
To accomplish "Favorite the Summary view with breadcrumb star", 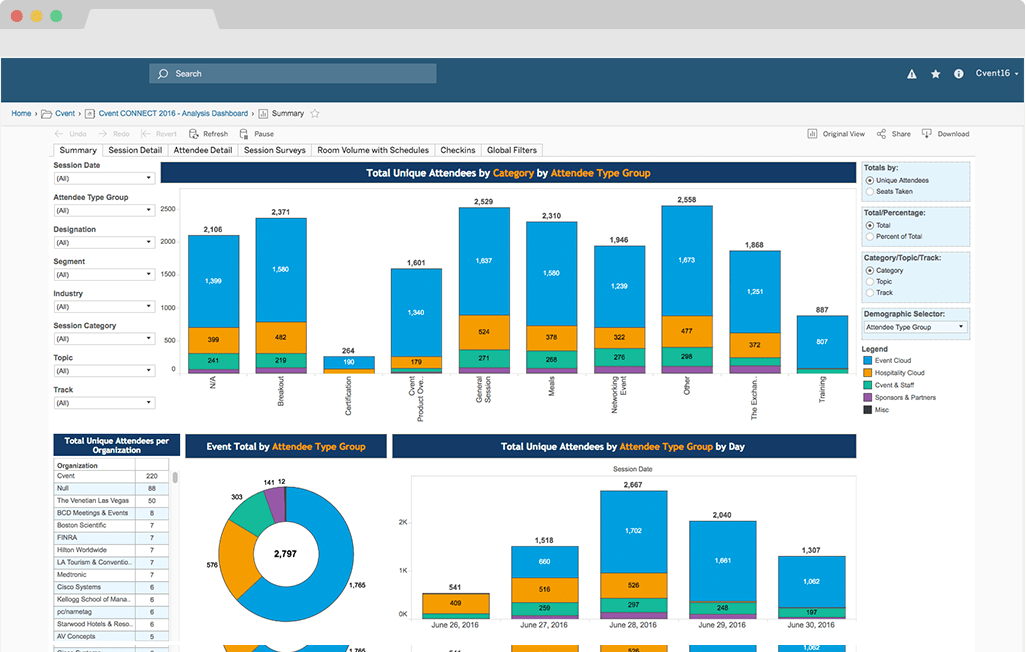I will click(x=315, y=114).
